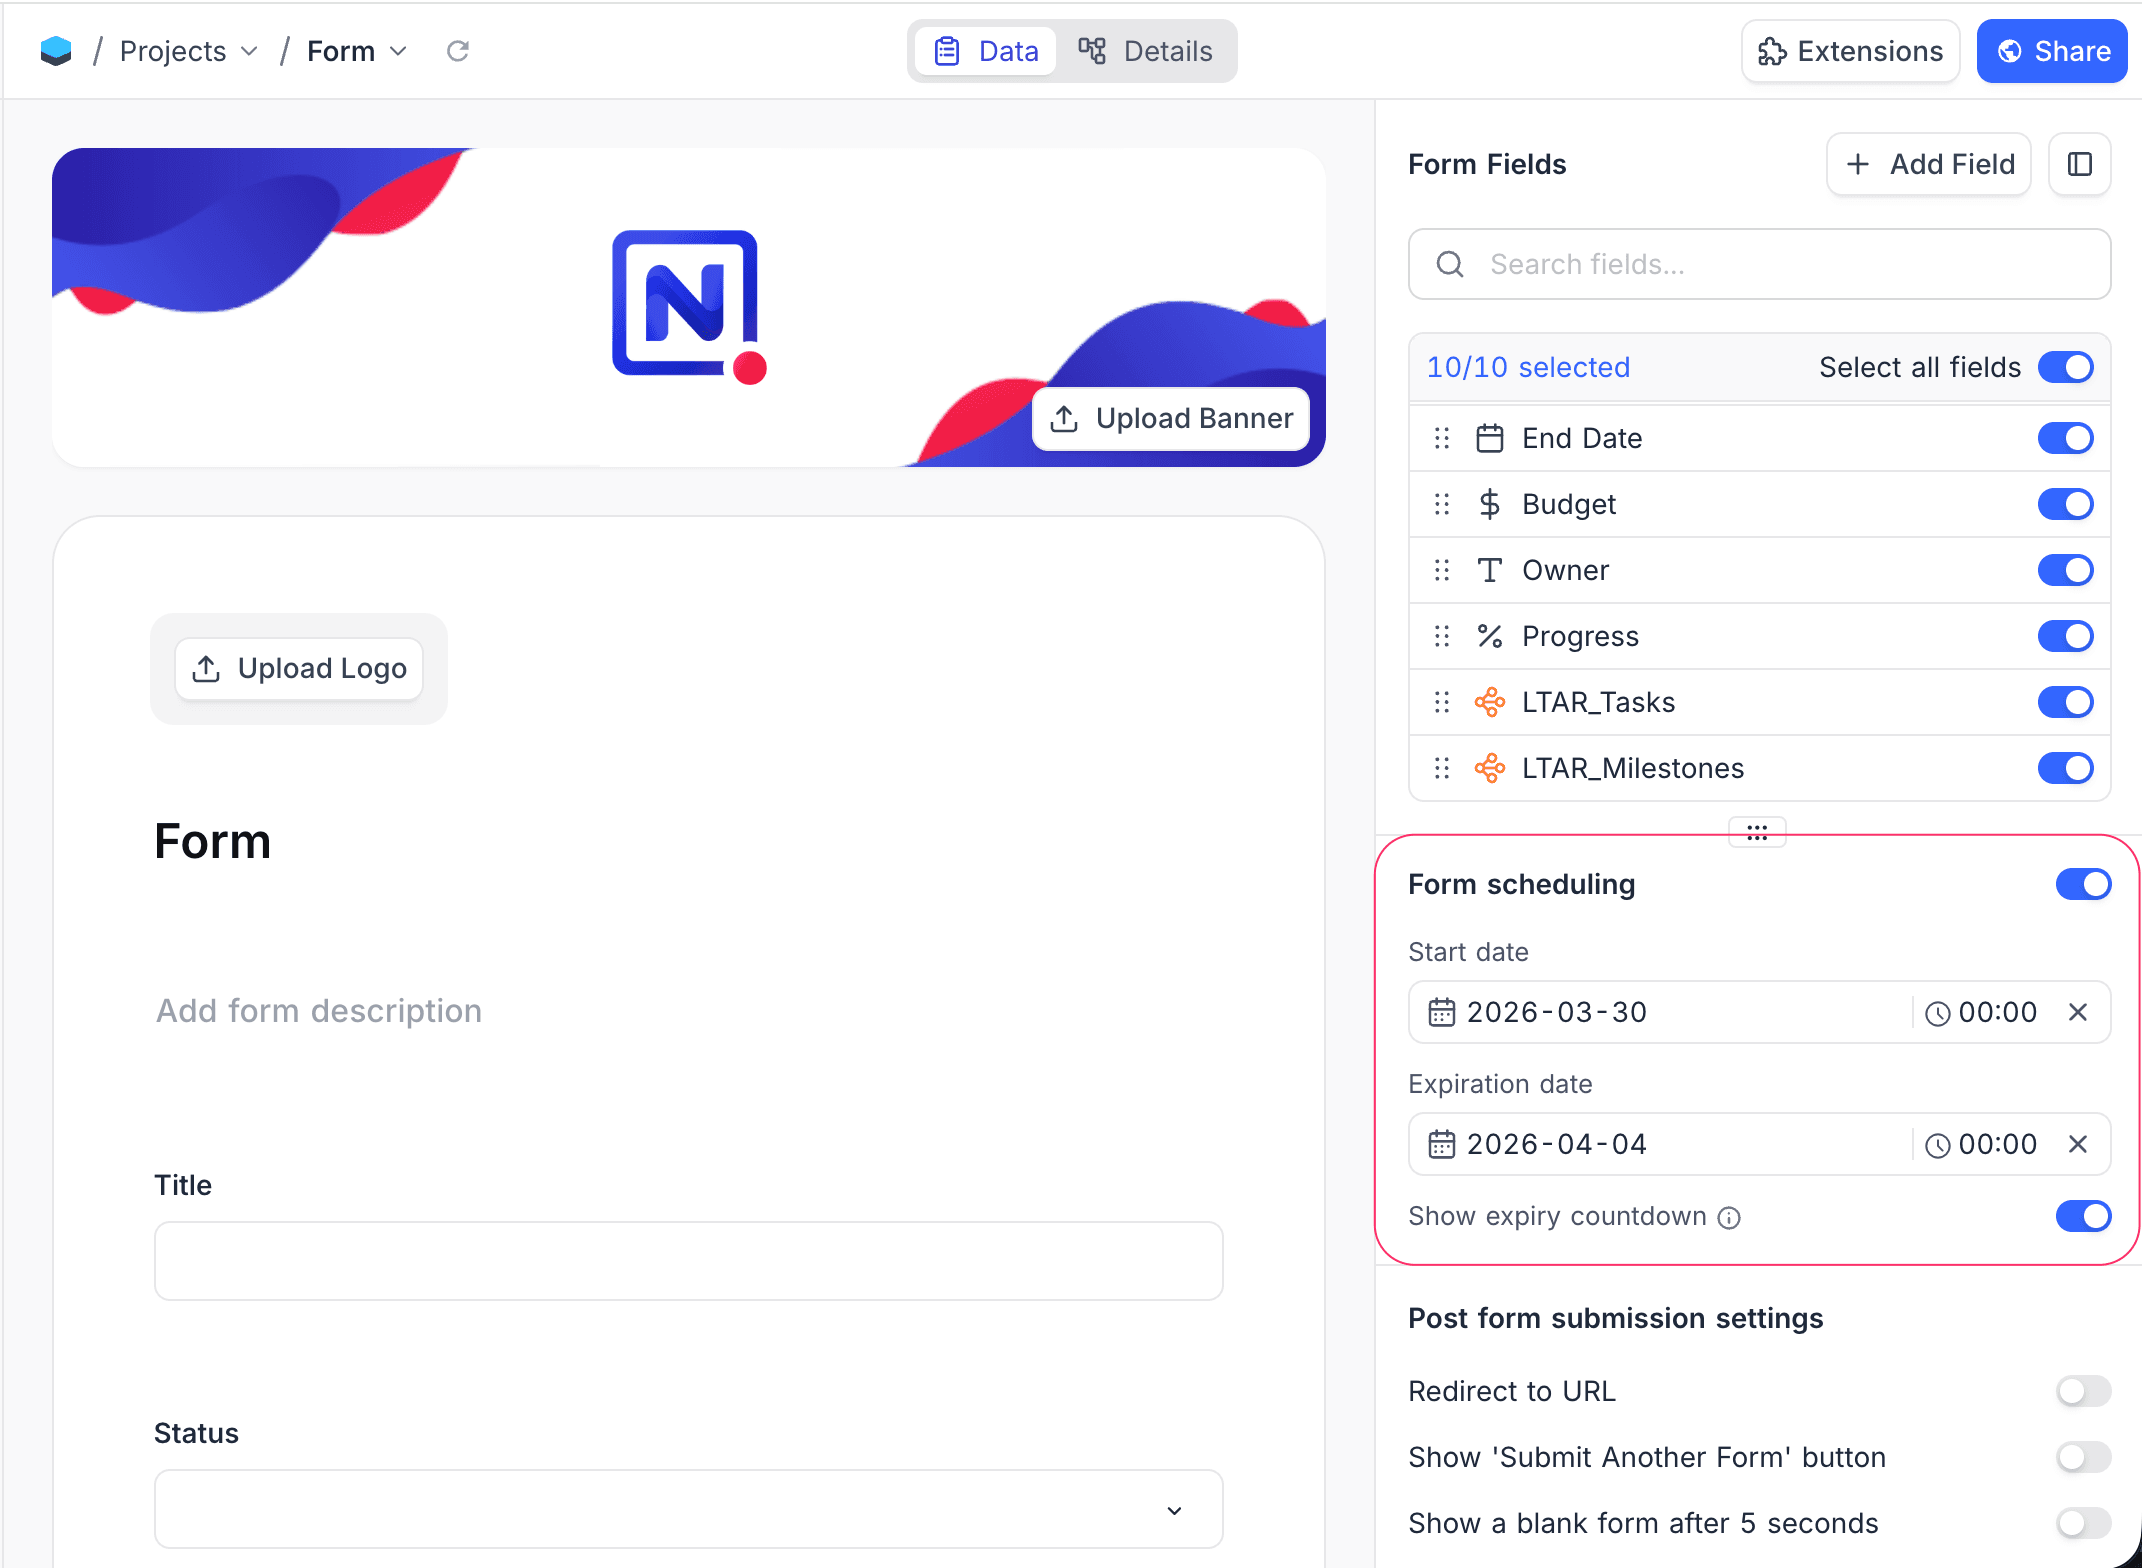Clear the expiration date with X icon

click(x=2077, y=1144)
